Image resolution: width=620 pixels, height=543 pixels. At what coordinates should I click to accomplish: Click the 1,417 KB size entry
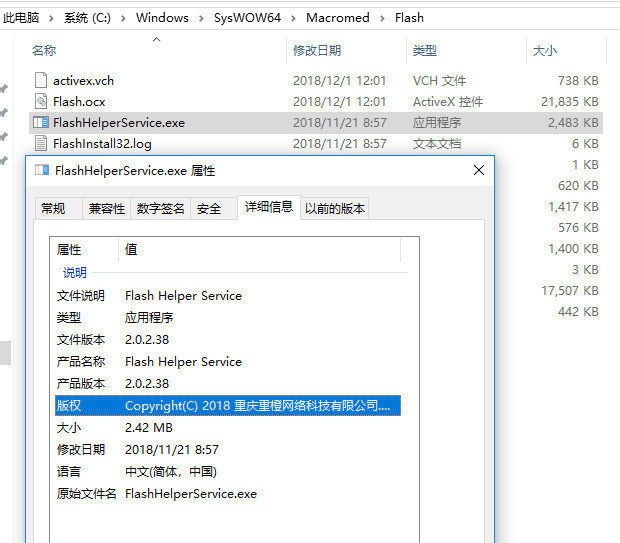pos(573,206)
